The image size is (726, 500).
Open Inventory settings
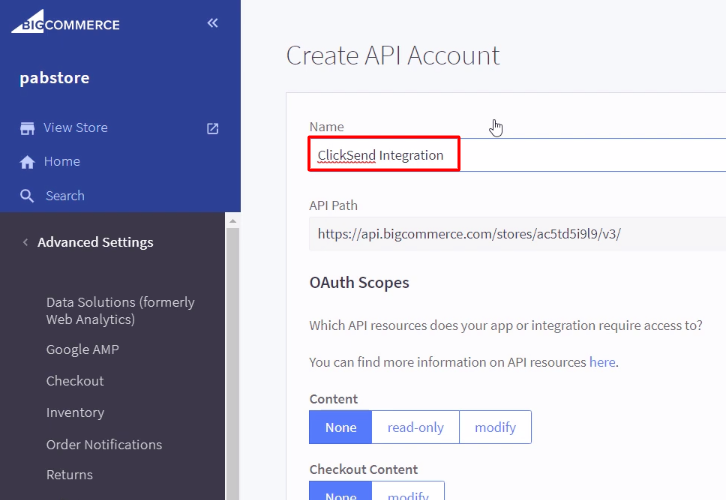[x=75, y=412]
